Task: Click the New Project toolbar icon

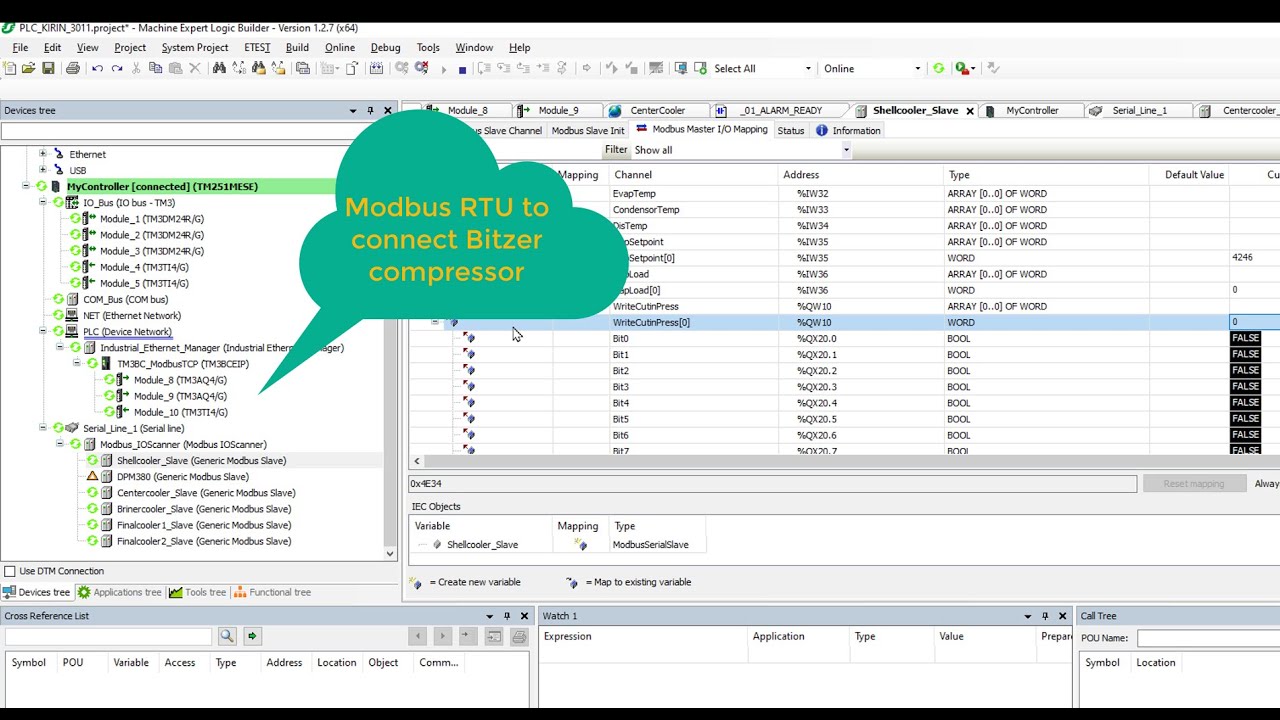Action: pyautogui.click(x=10, y=68)
